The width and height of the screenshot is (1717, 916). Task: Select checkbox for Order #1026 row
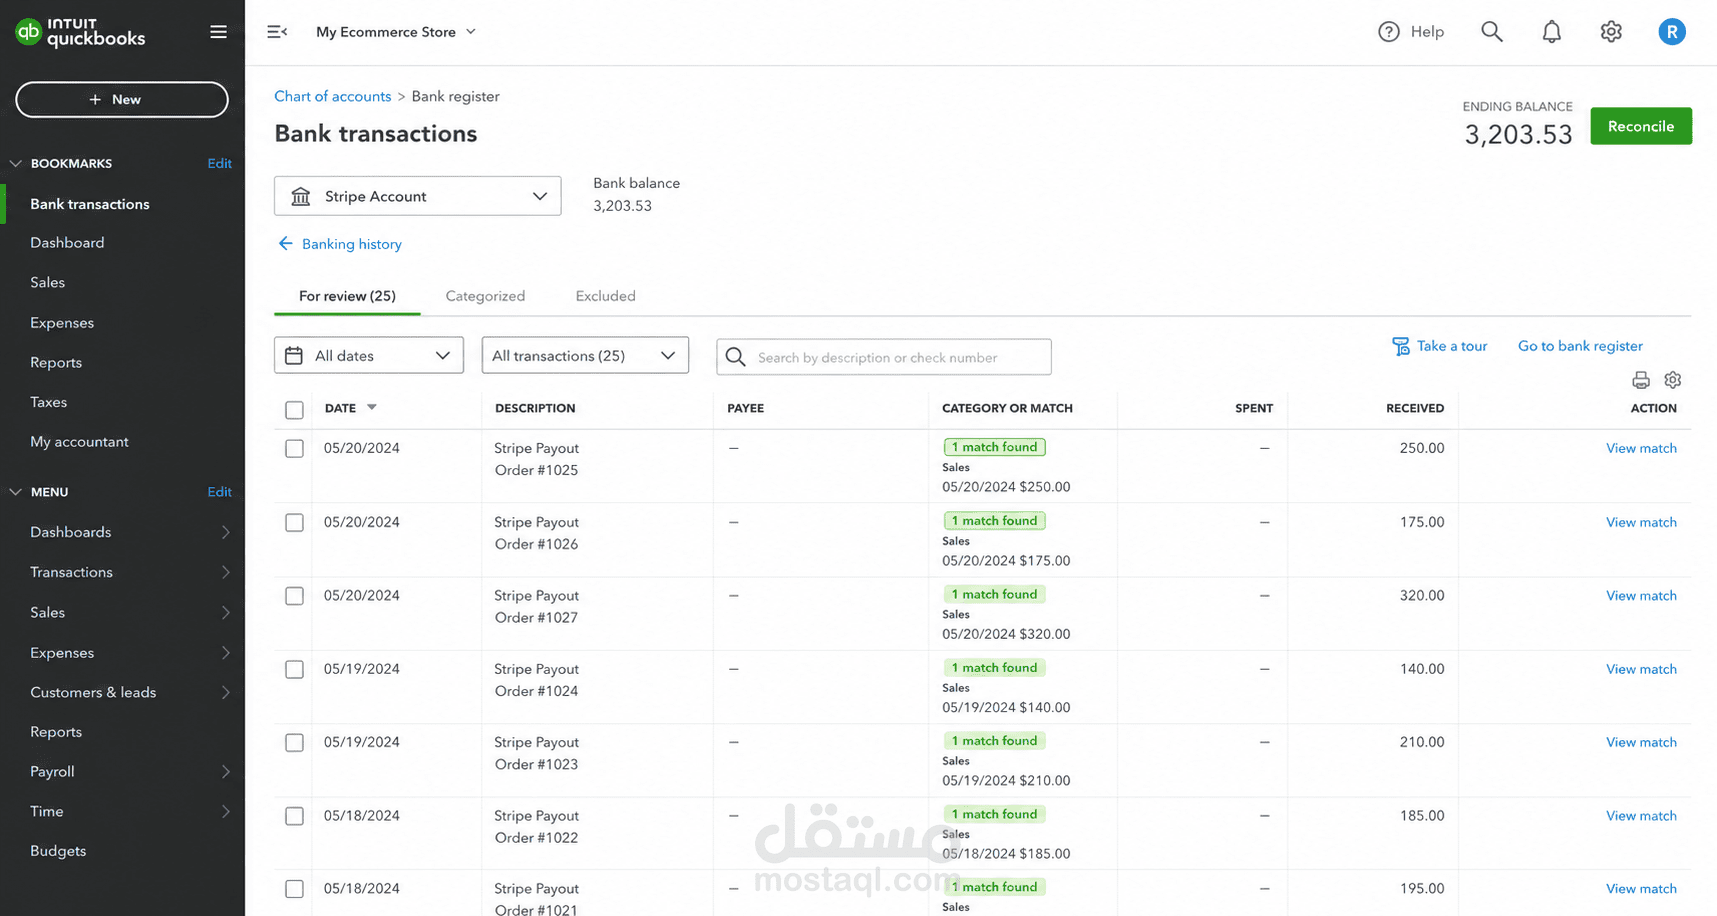tap(294, 523)
